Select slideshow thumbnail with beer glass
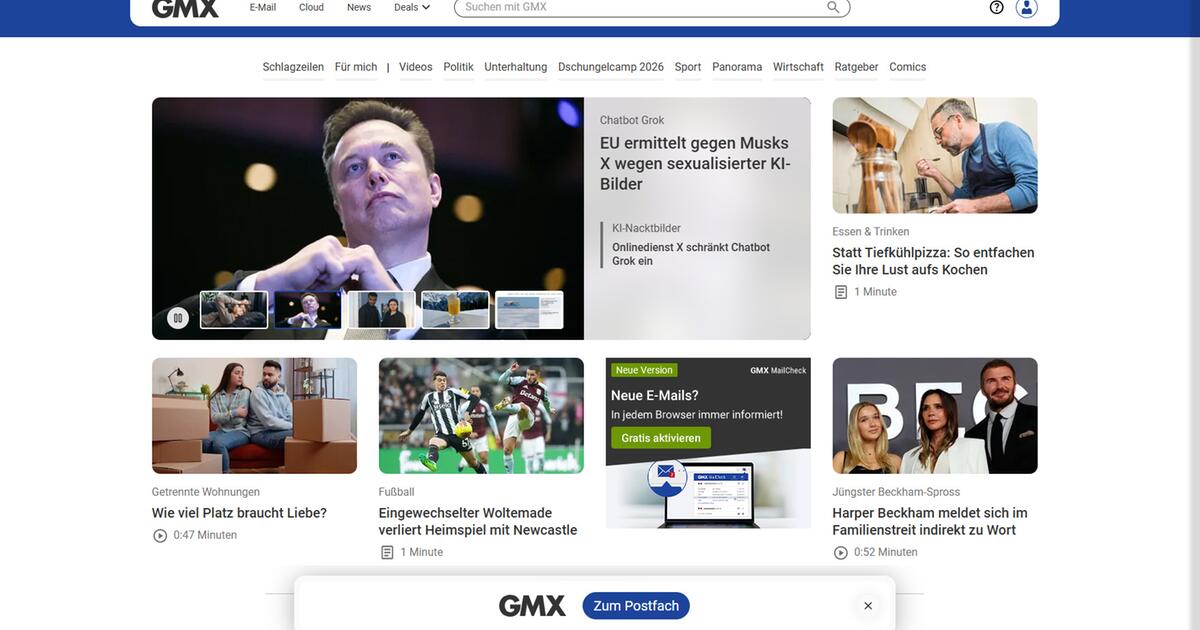The image size is (1200, 630). (x=456, y=310)
